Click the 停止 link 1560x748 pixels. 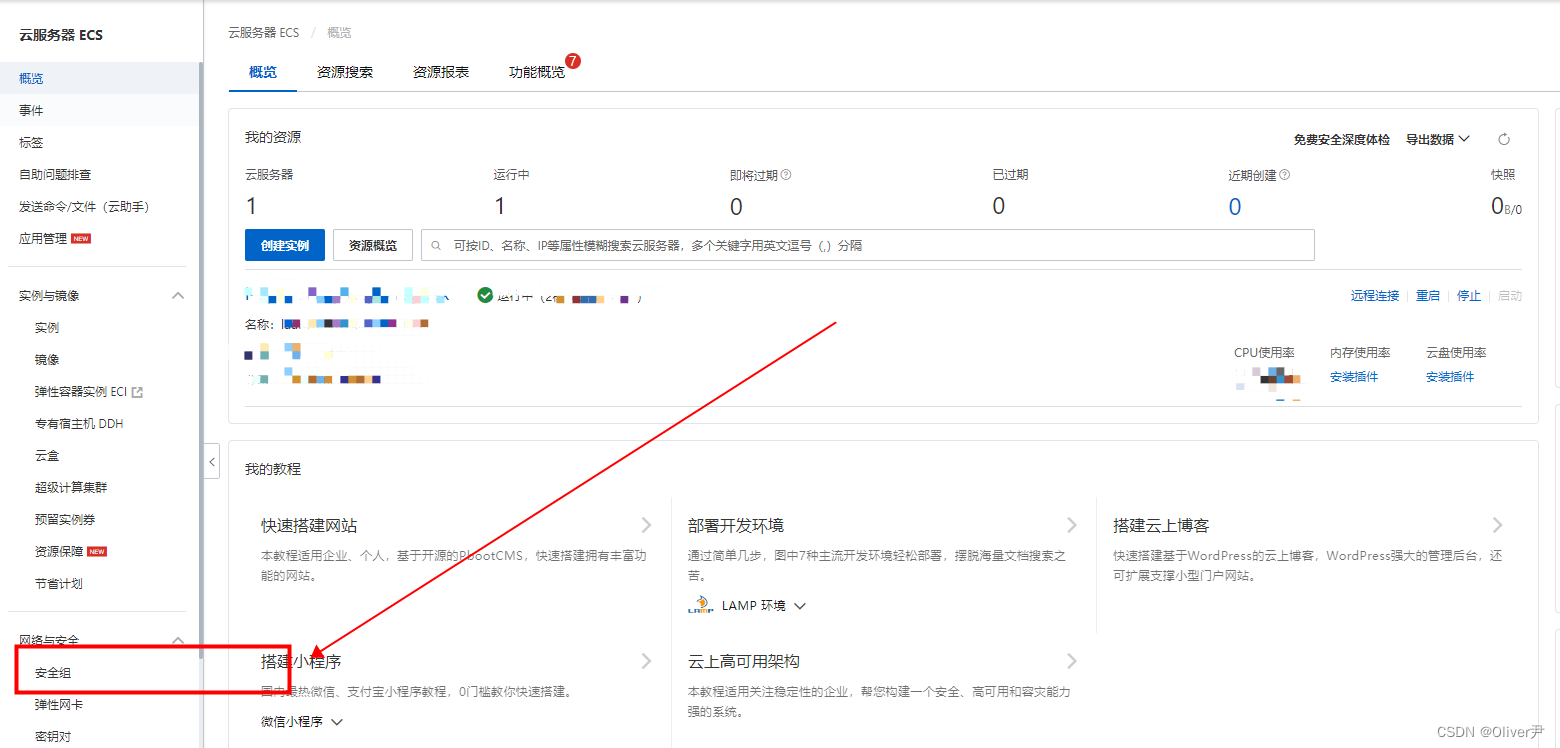click(1469, 296)
